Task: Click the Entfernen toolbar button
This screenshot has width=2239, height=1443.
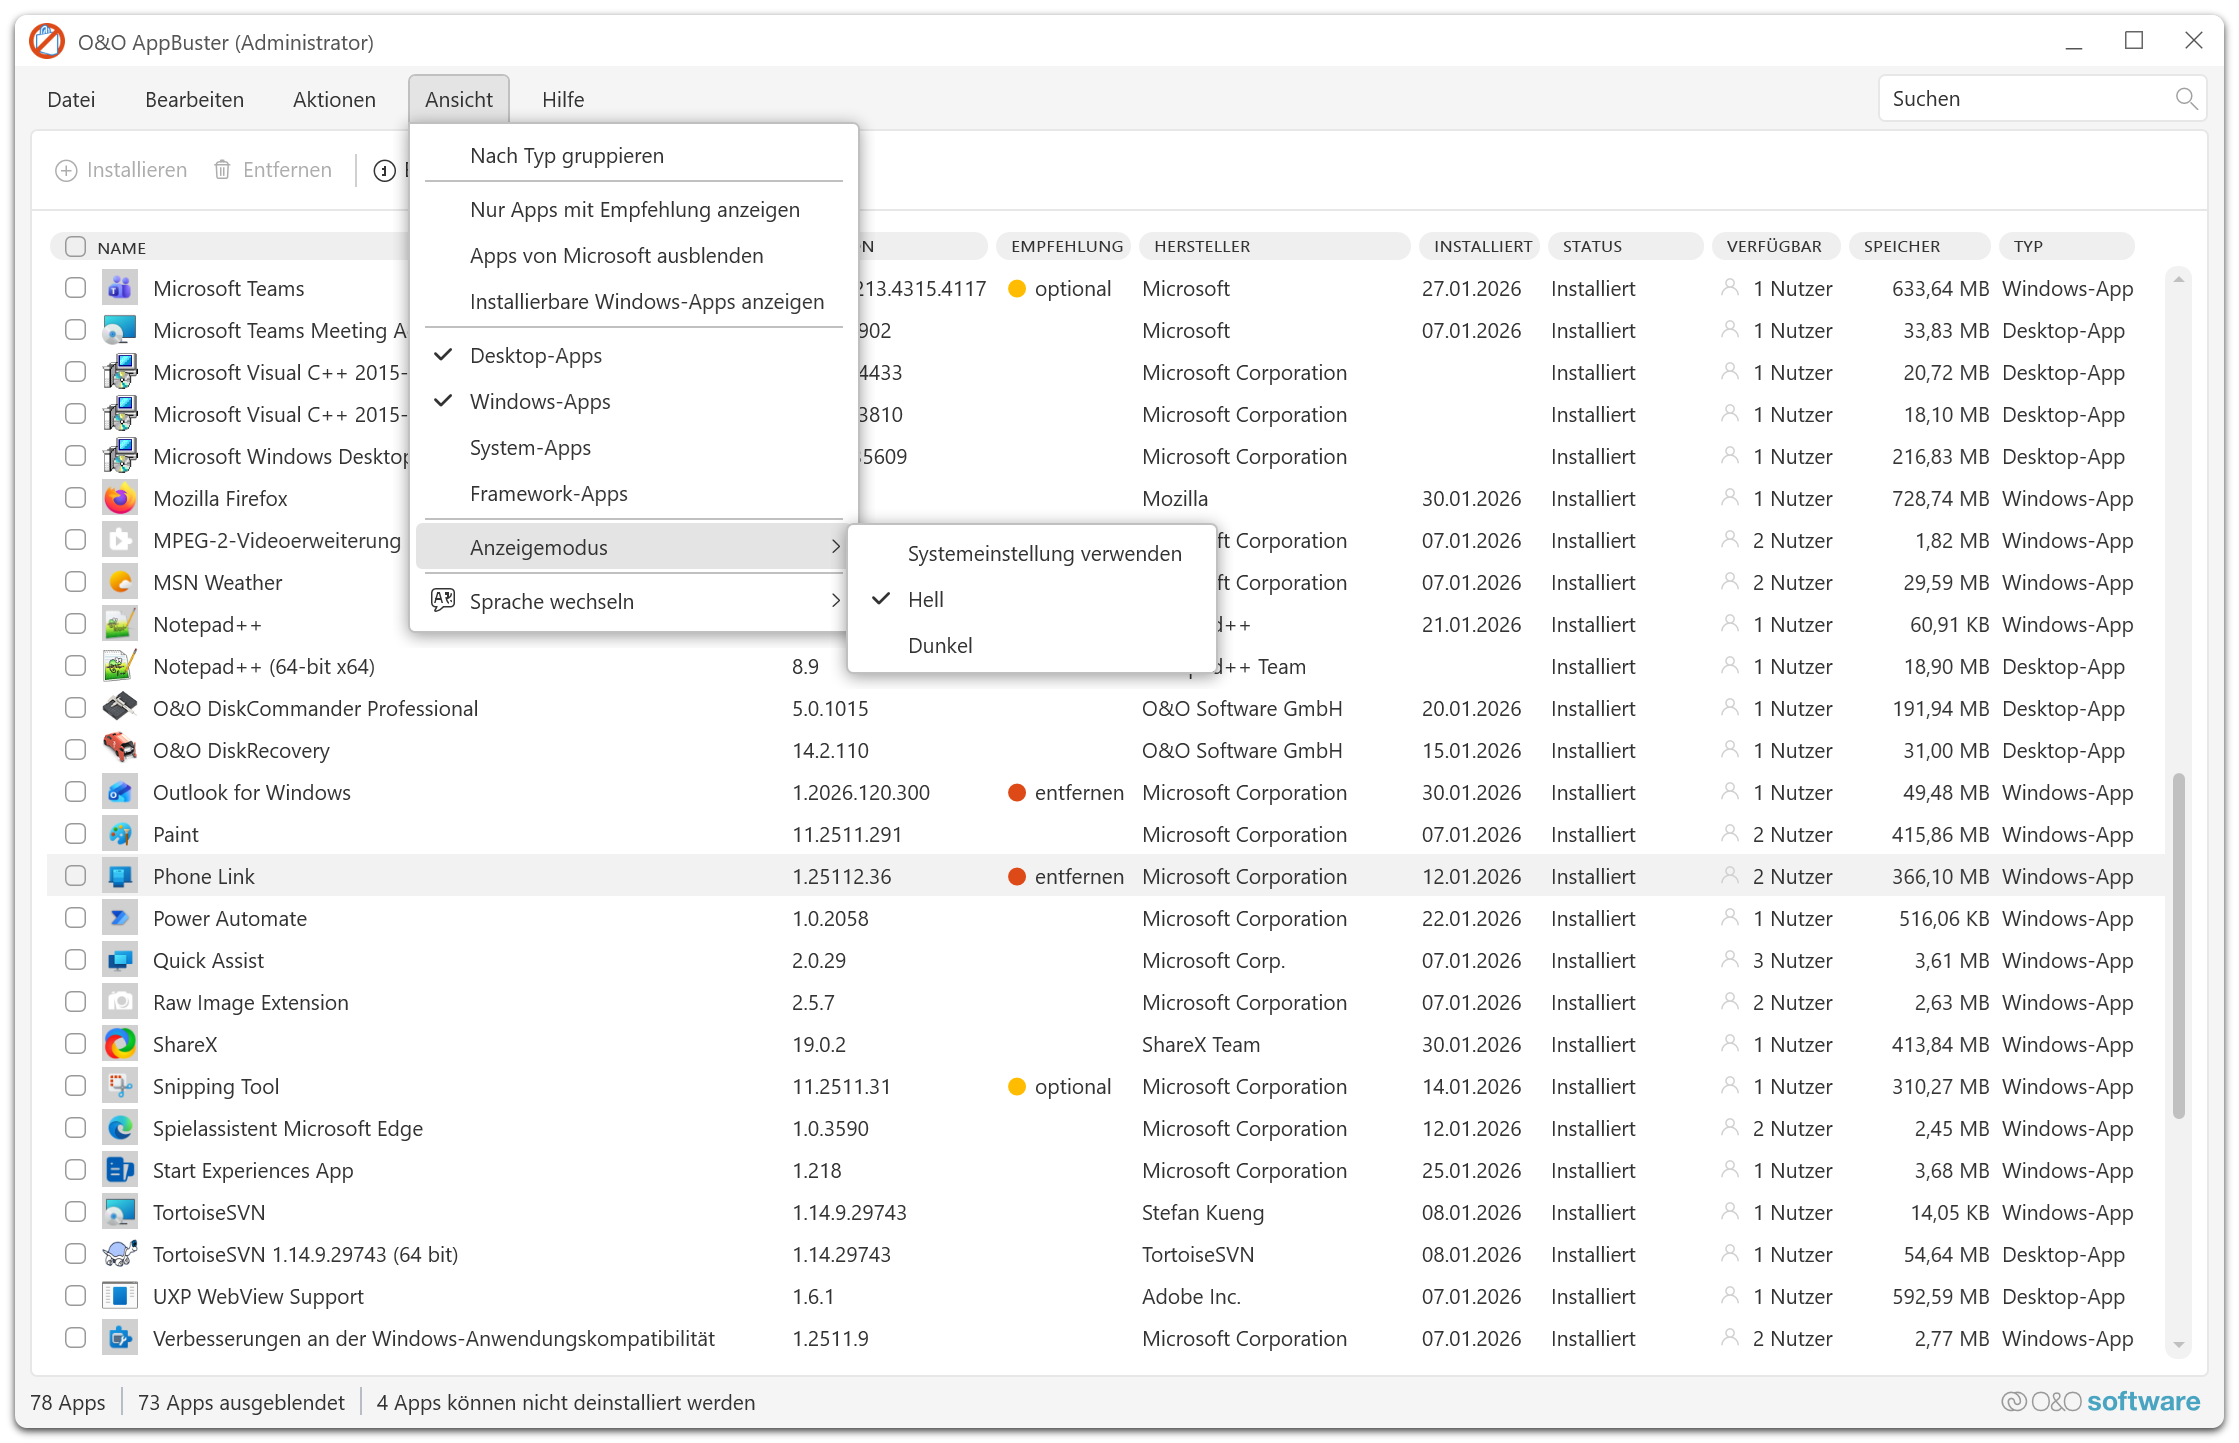Action: click(272, 170)
